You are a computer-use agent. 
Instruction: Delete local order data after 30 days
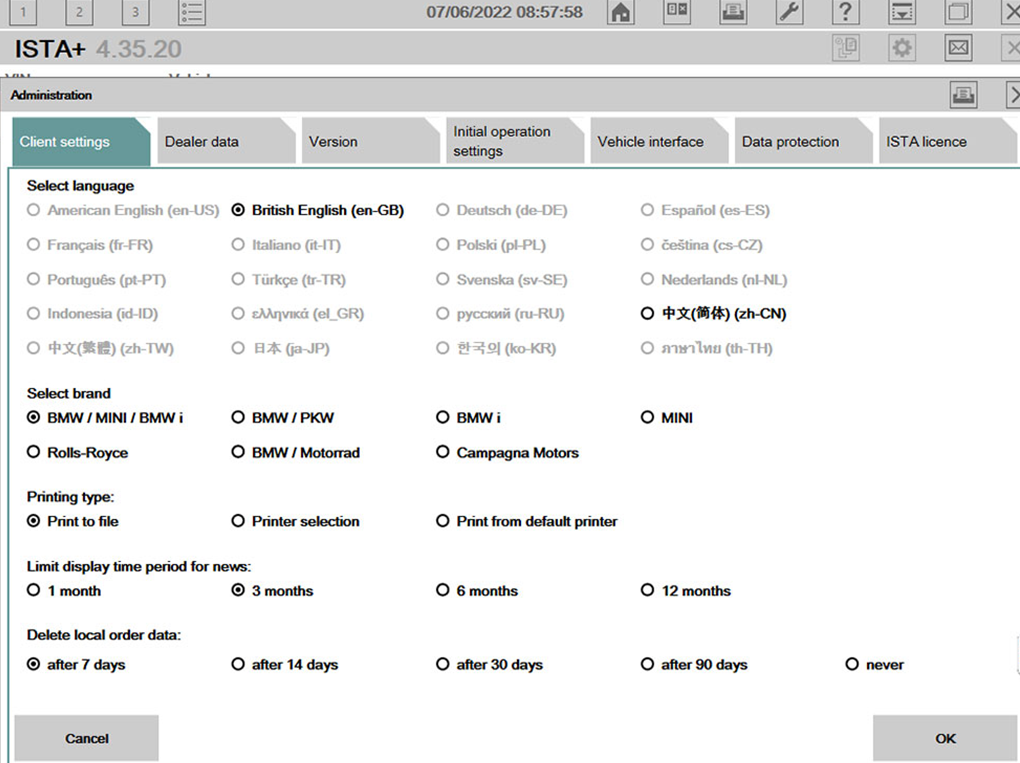tap(489, 664)
